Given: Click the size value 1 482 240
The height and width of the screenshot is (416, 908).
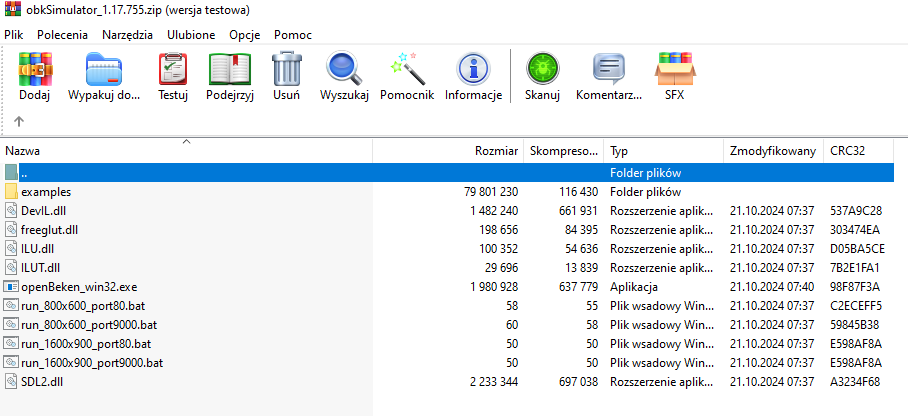Looking at the screenshot, I should tap(495, 210).
